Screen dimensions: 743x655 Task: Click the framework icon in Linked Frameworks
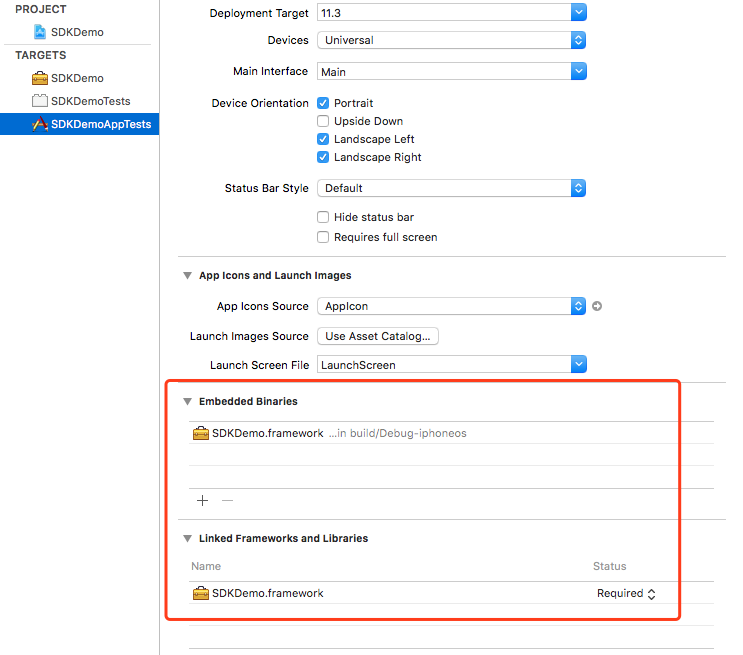click(201, 593)
